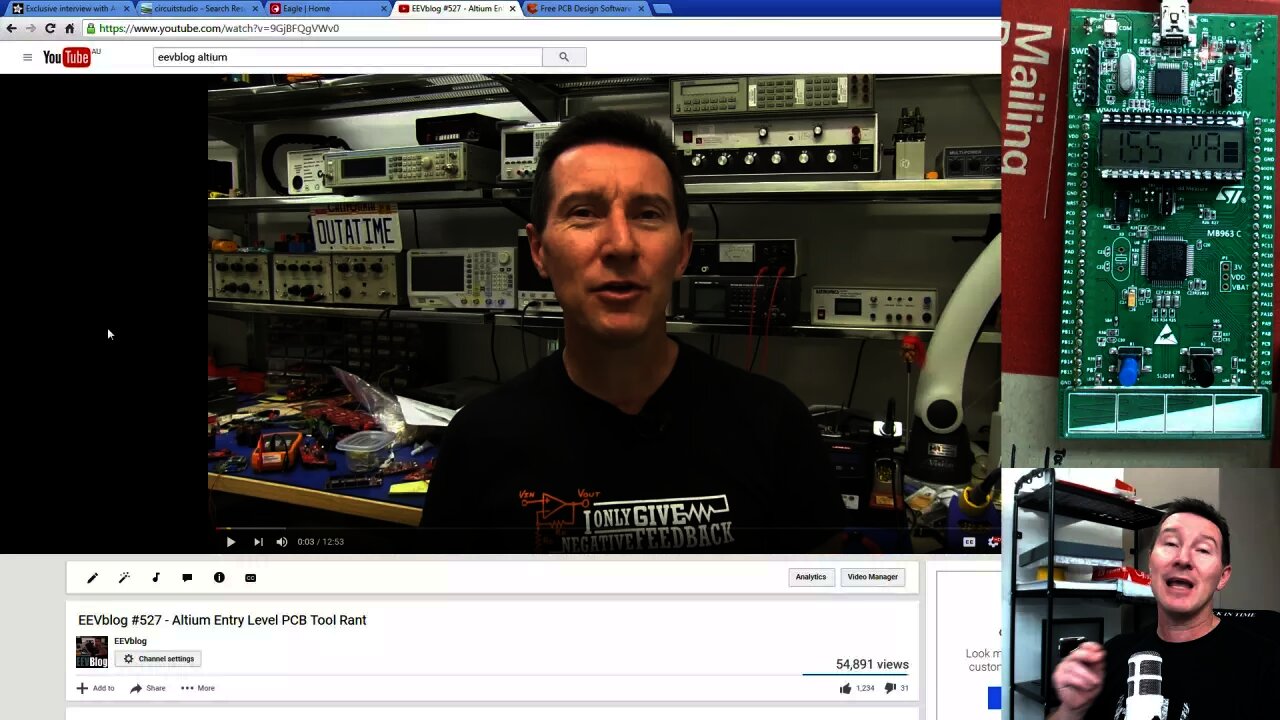Close the 'circuitstudio' tab

(256, 8)
